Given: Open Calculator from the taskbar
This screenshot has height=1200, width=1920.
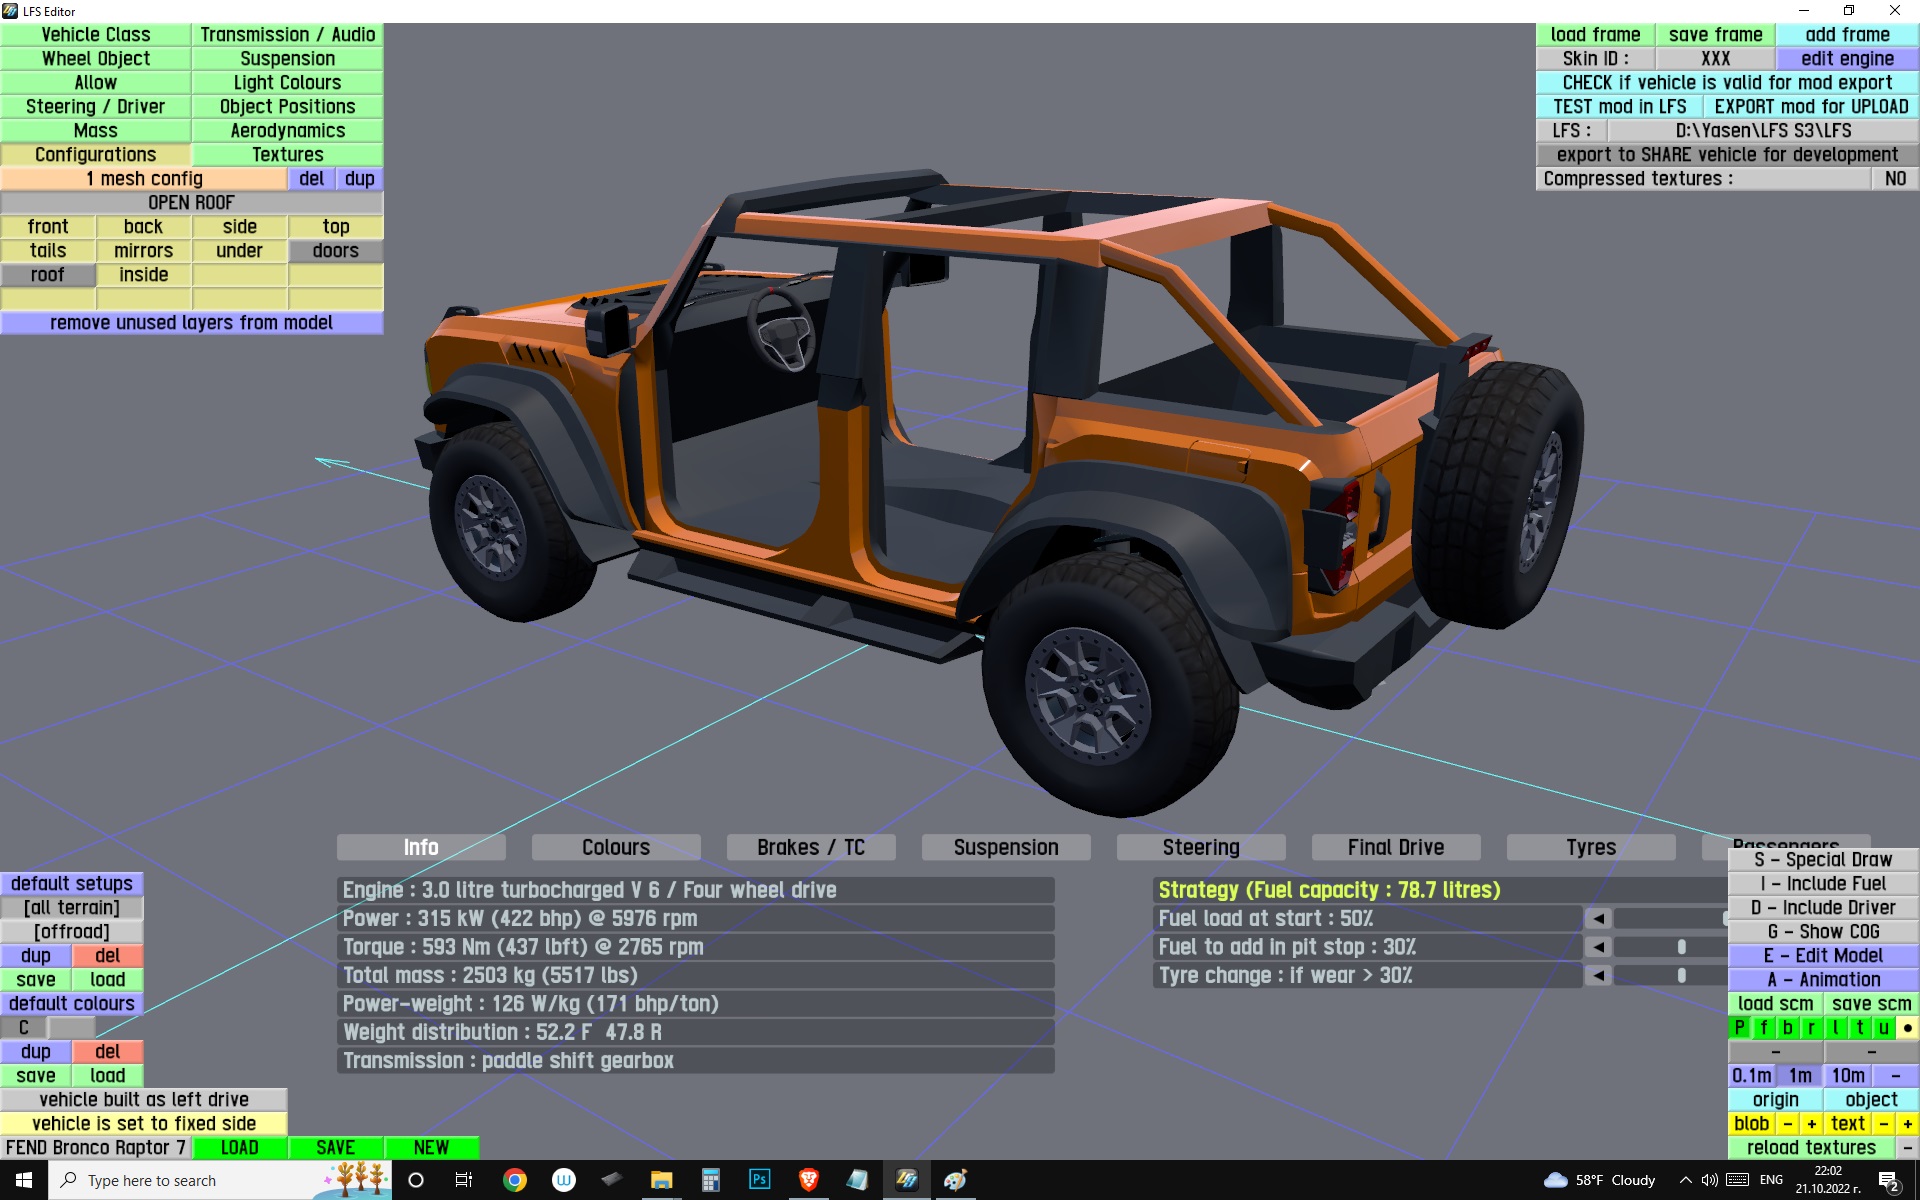Looking at the screenshot, I should pyautogui.click(x=710, y=1180).
